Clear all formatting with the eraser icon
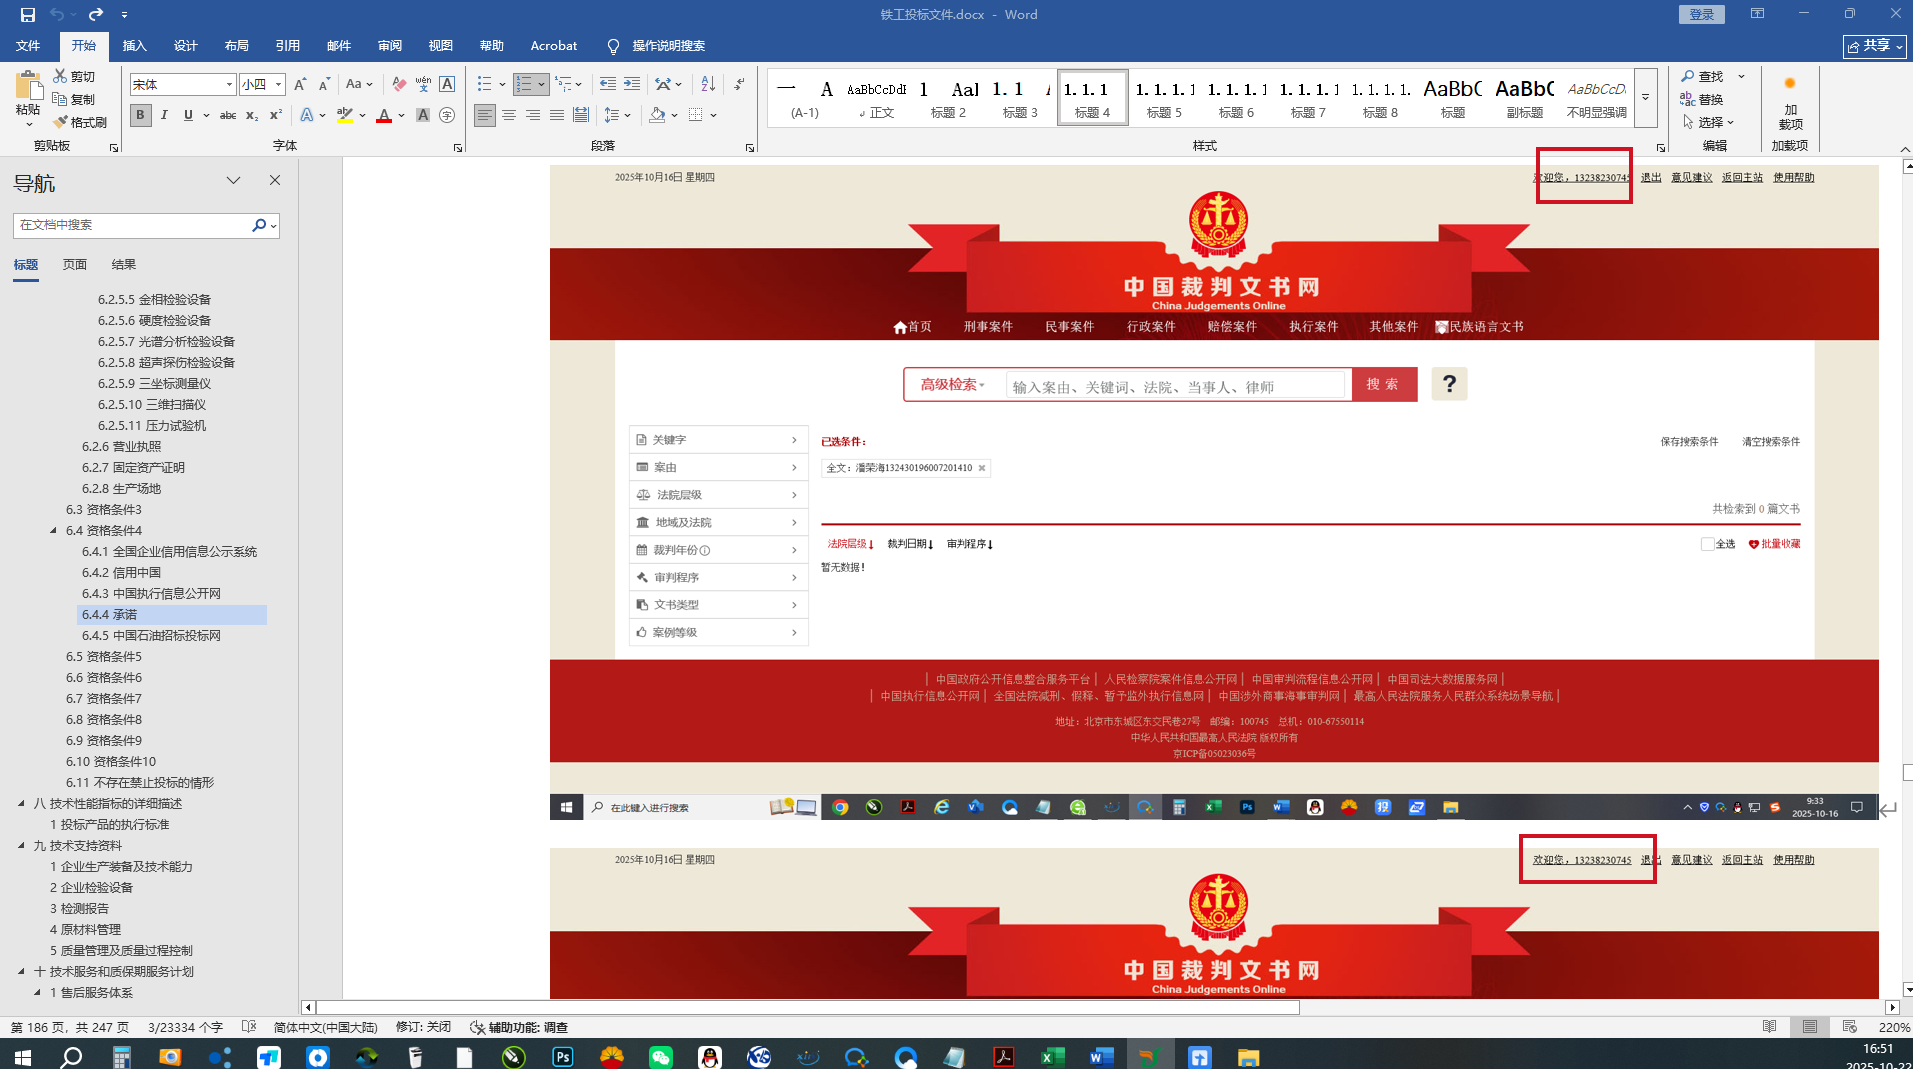 click(x=399, y=85)
